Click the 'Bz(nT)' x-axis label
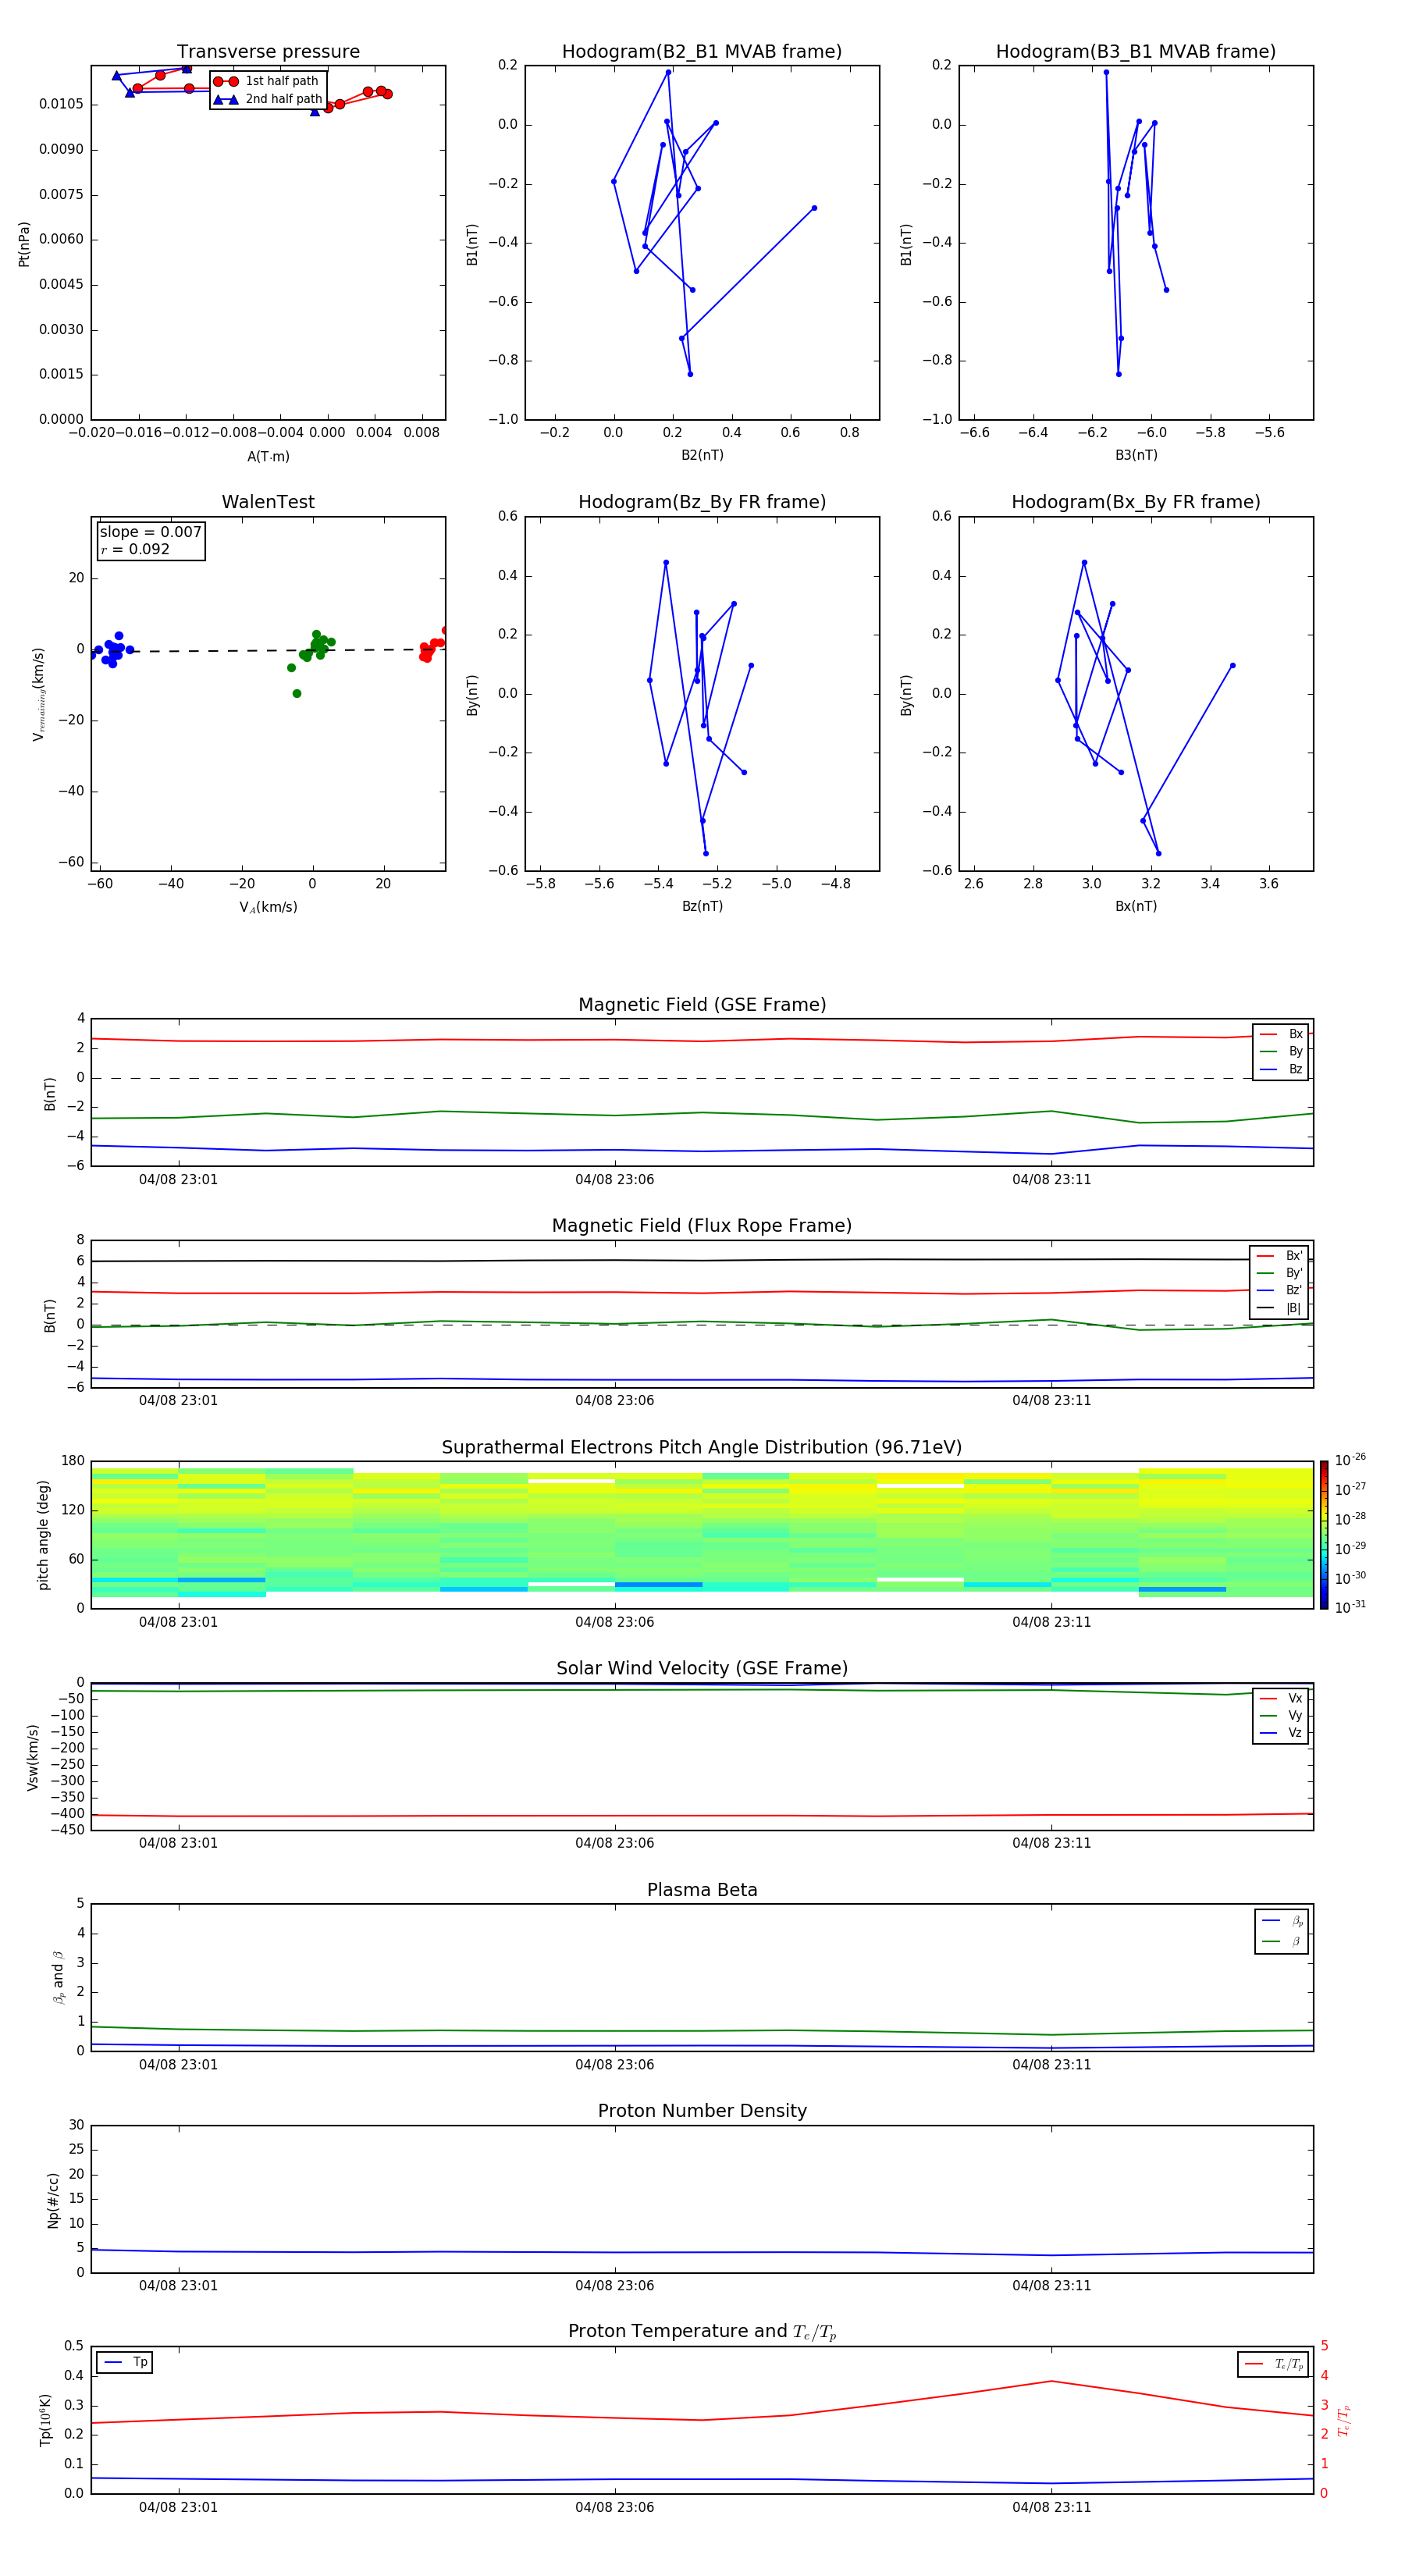This screenshot has width=1405, height=2576. point(702,906)
